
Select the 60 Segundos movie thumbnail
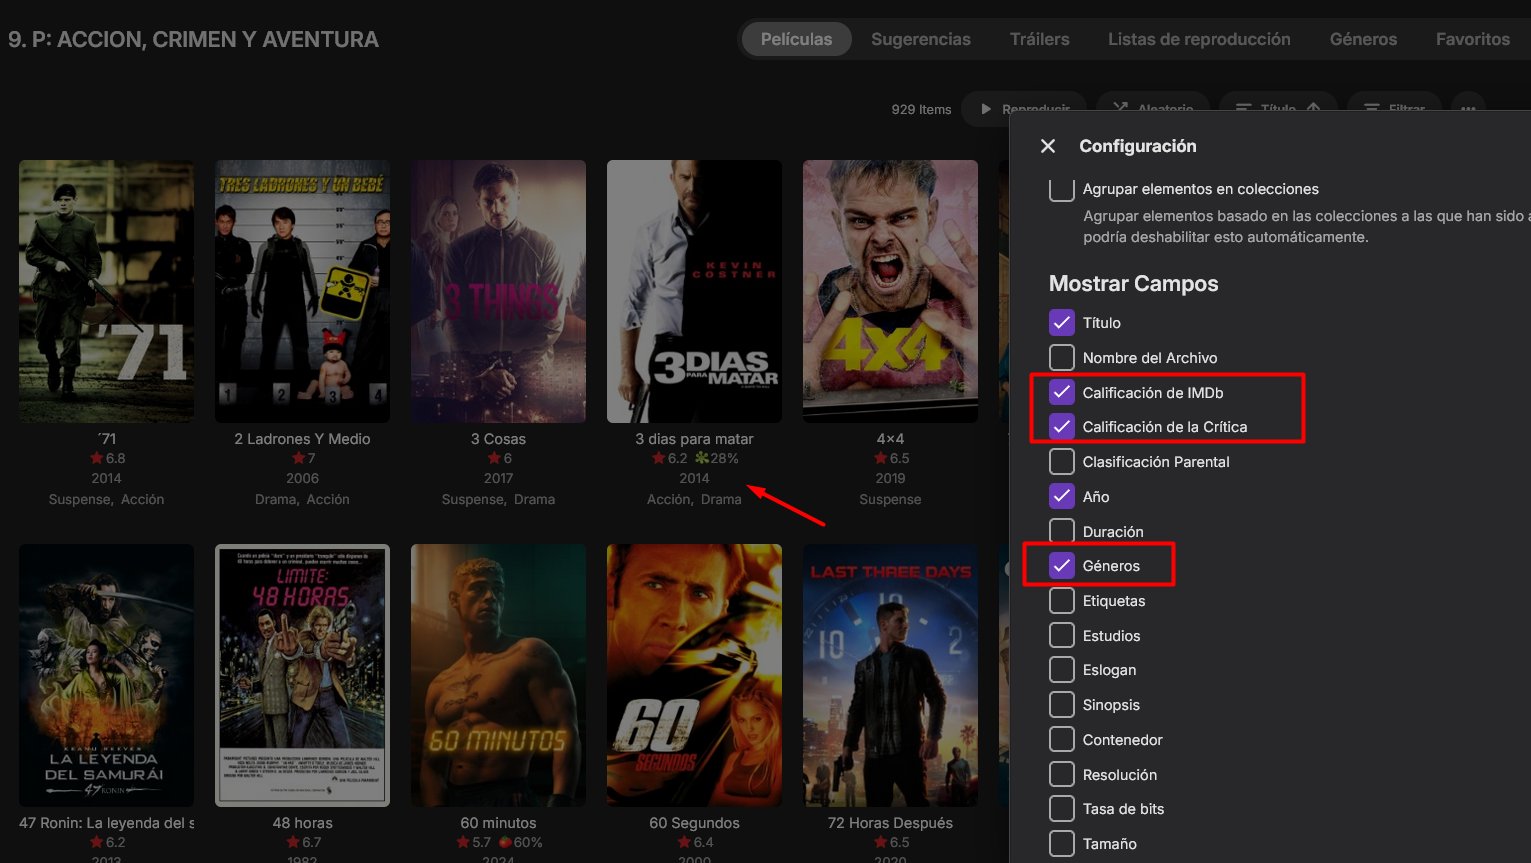tap(694, 675)
